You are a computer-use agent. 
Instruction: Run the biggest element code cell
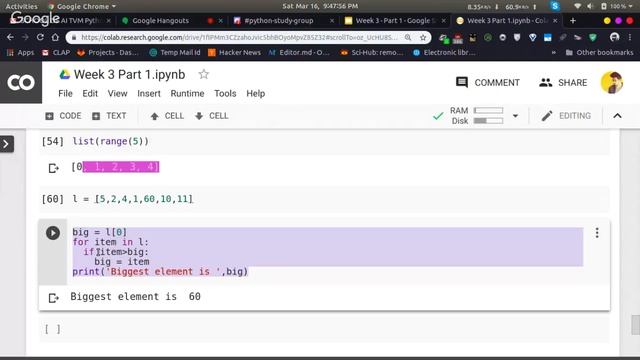[x=53, y=233]
